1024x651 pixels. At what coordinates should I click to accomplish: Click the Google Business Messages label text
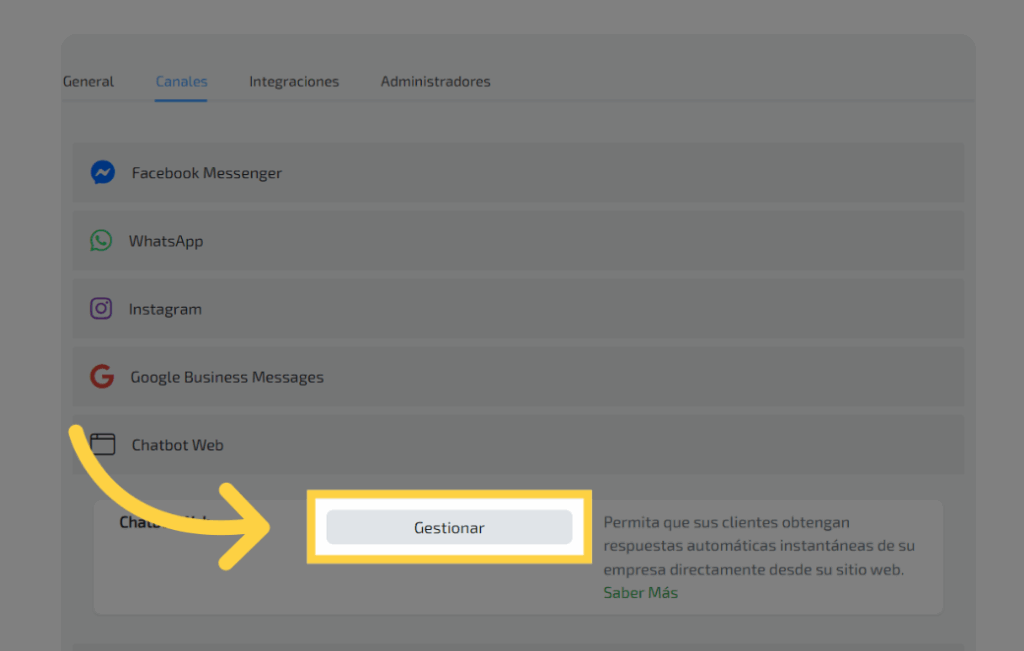227,377
